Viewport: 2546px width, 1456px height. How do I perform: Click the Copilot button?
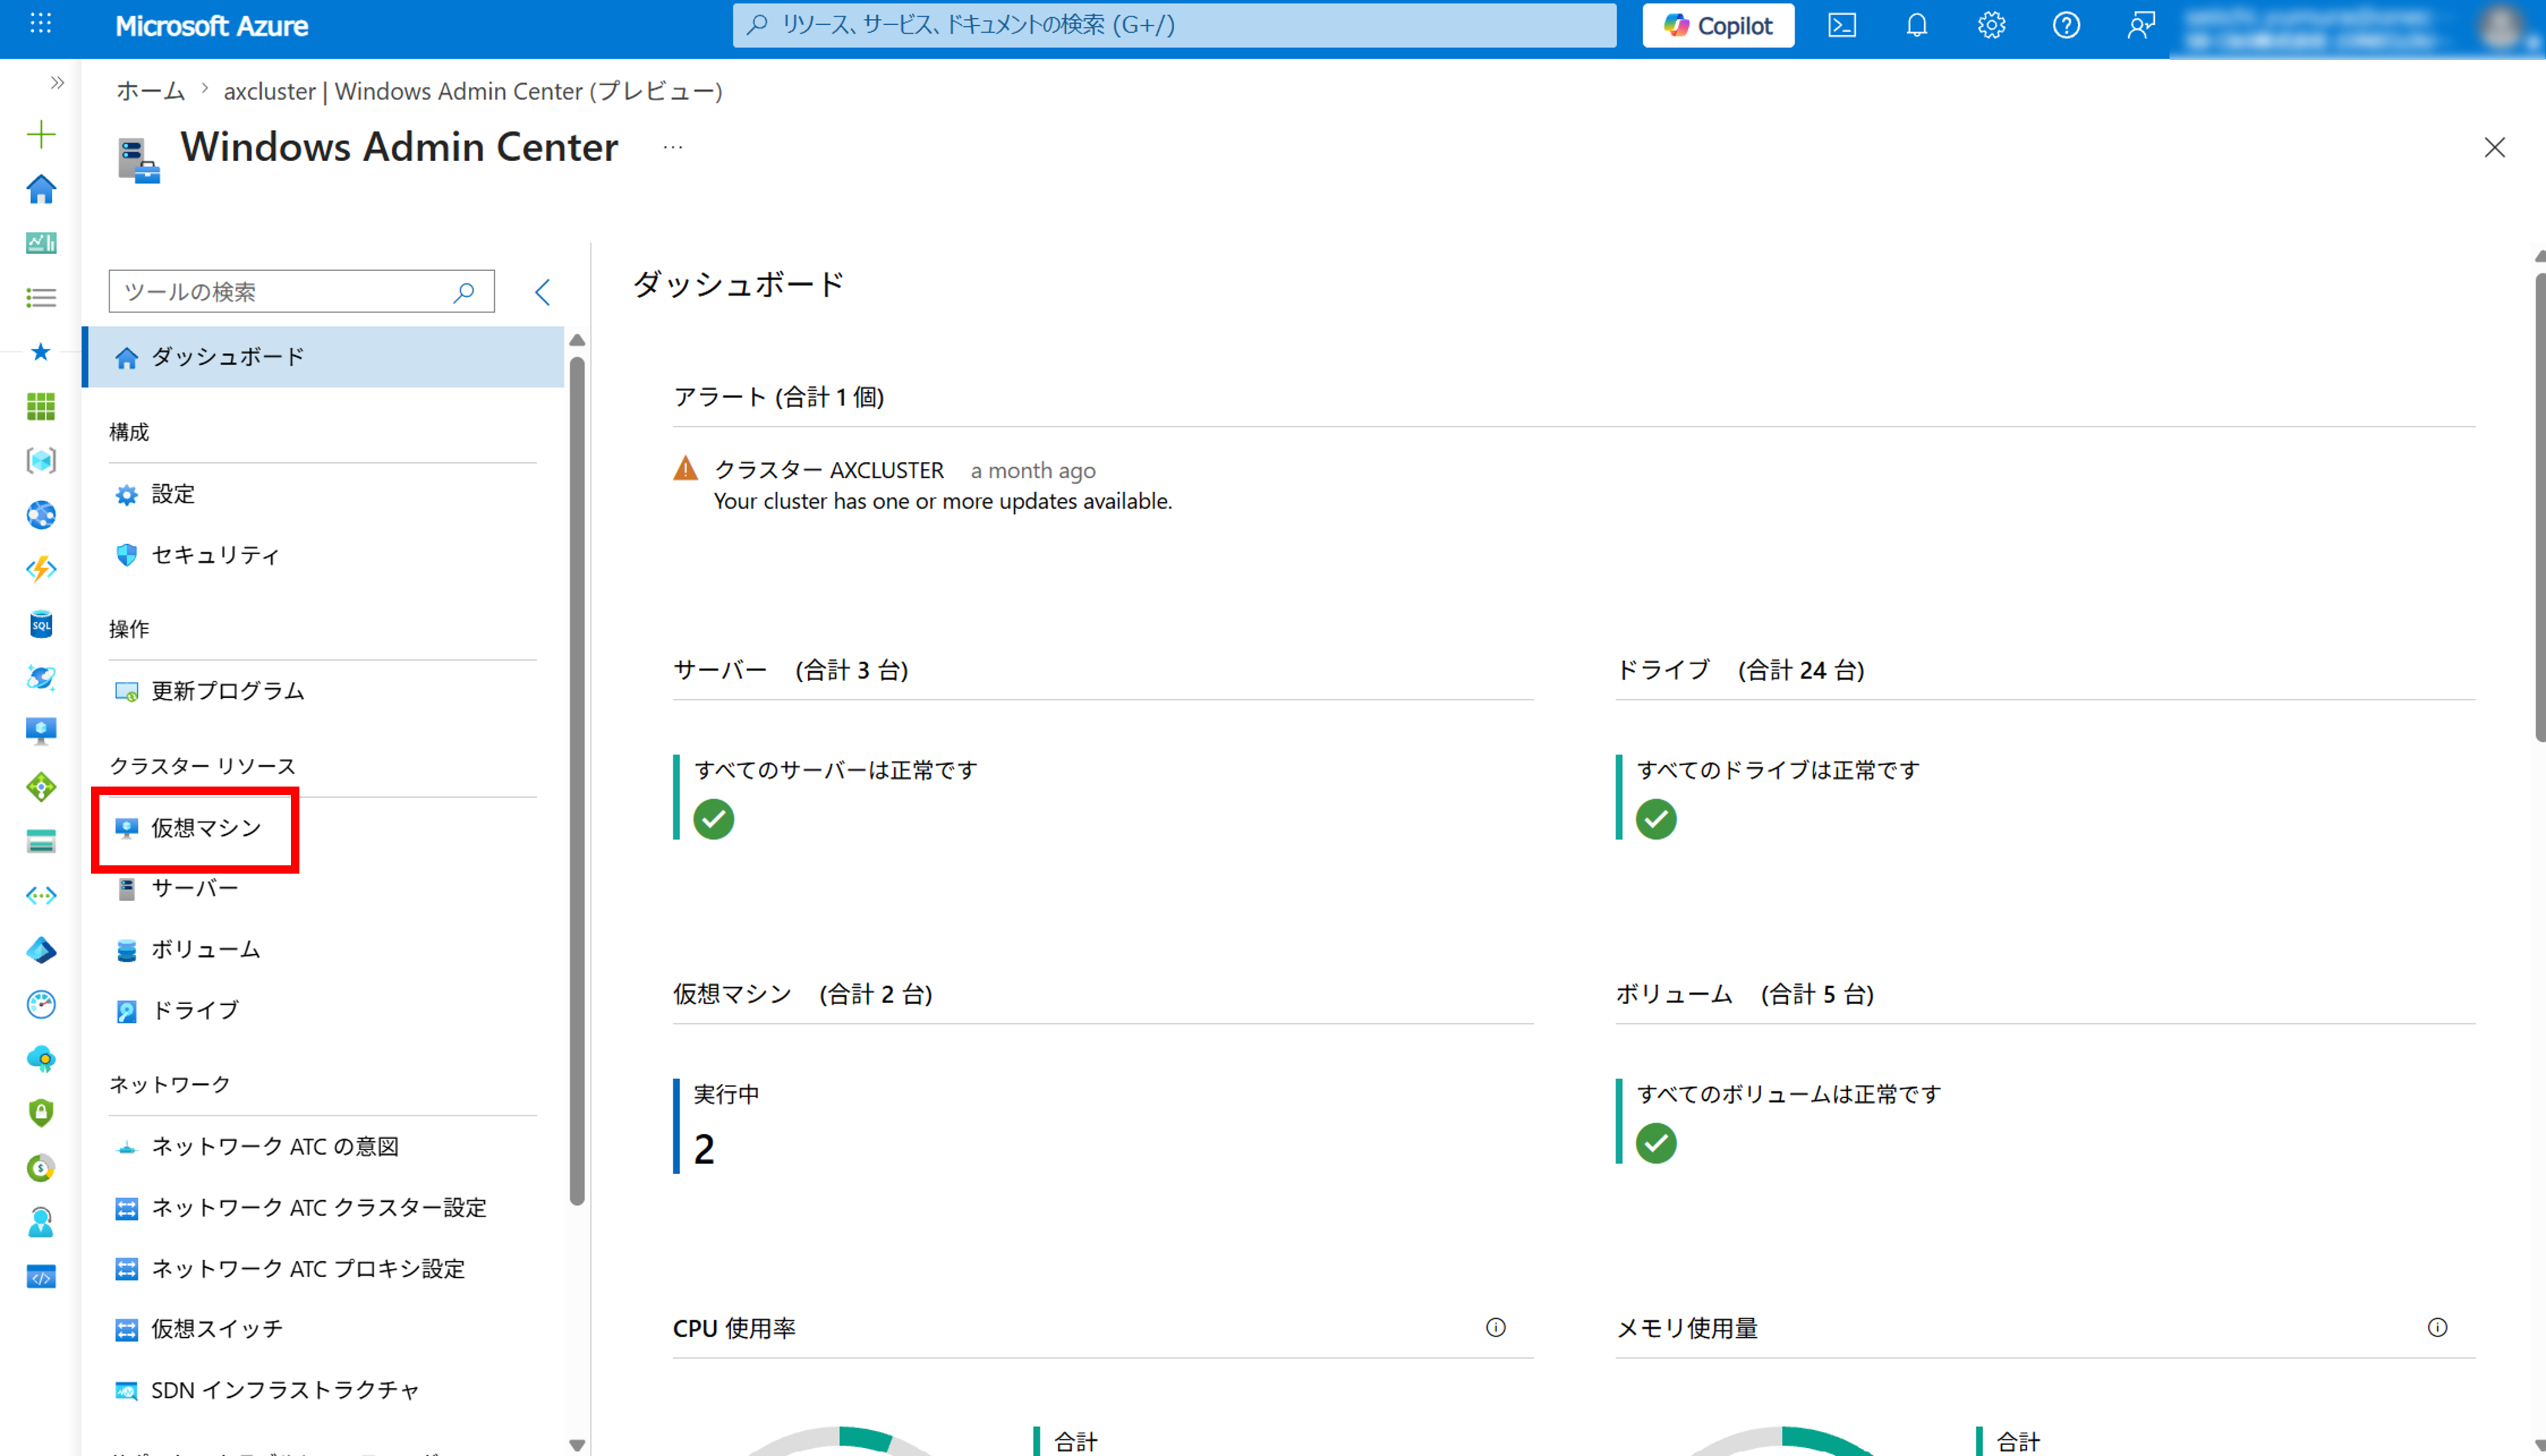[x=1718, y=25]
